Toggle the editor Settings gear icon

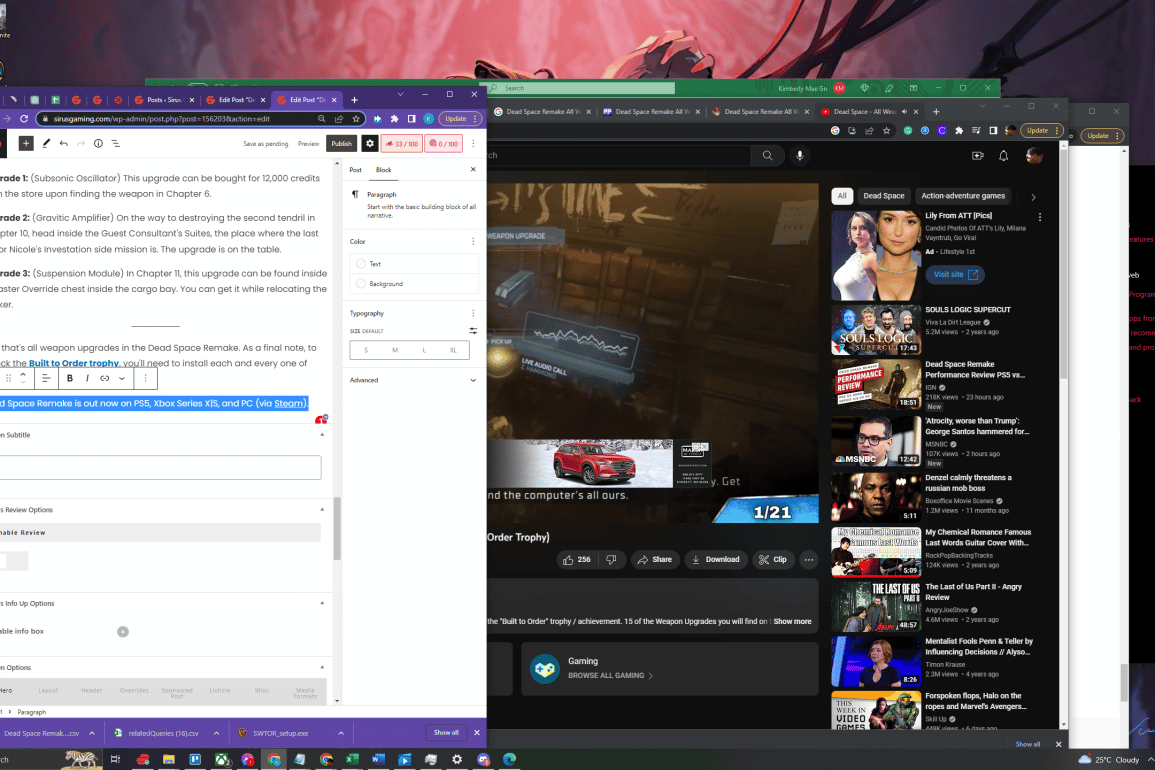[x=370, y=144]
